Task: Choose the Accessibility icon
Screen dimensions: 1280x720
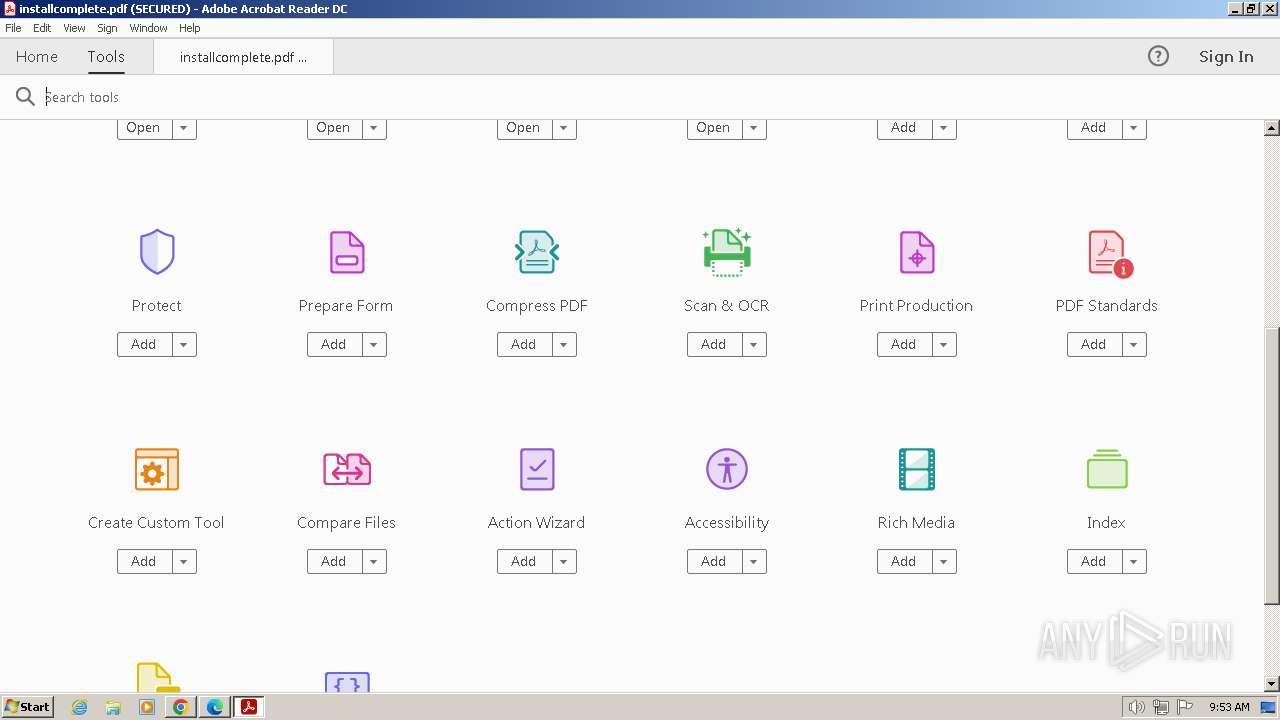Action: (x=727, y=469)
